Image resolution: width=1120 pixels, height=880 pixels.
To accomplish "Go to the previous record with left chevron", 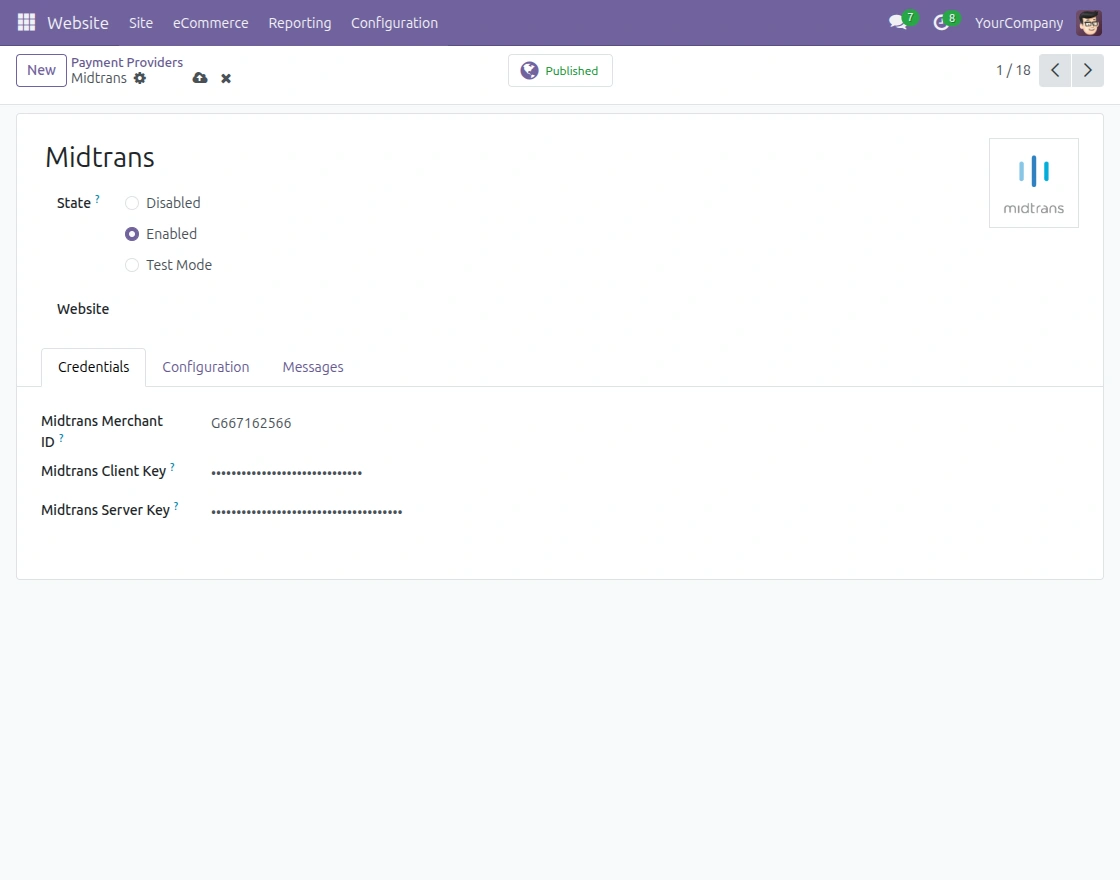I will [1054, 70].
